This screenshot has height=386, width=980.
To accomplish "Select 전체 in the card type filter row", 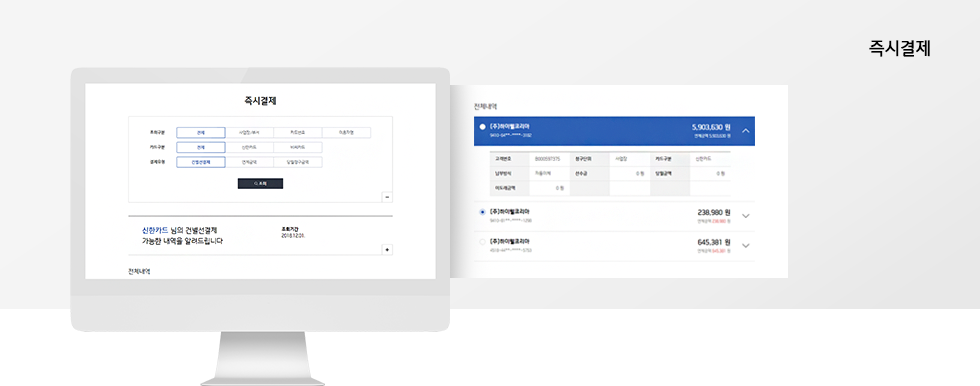I will (x=200, y=147).
